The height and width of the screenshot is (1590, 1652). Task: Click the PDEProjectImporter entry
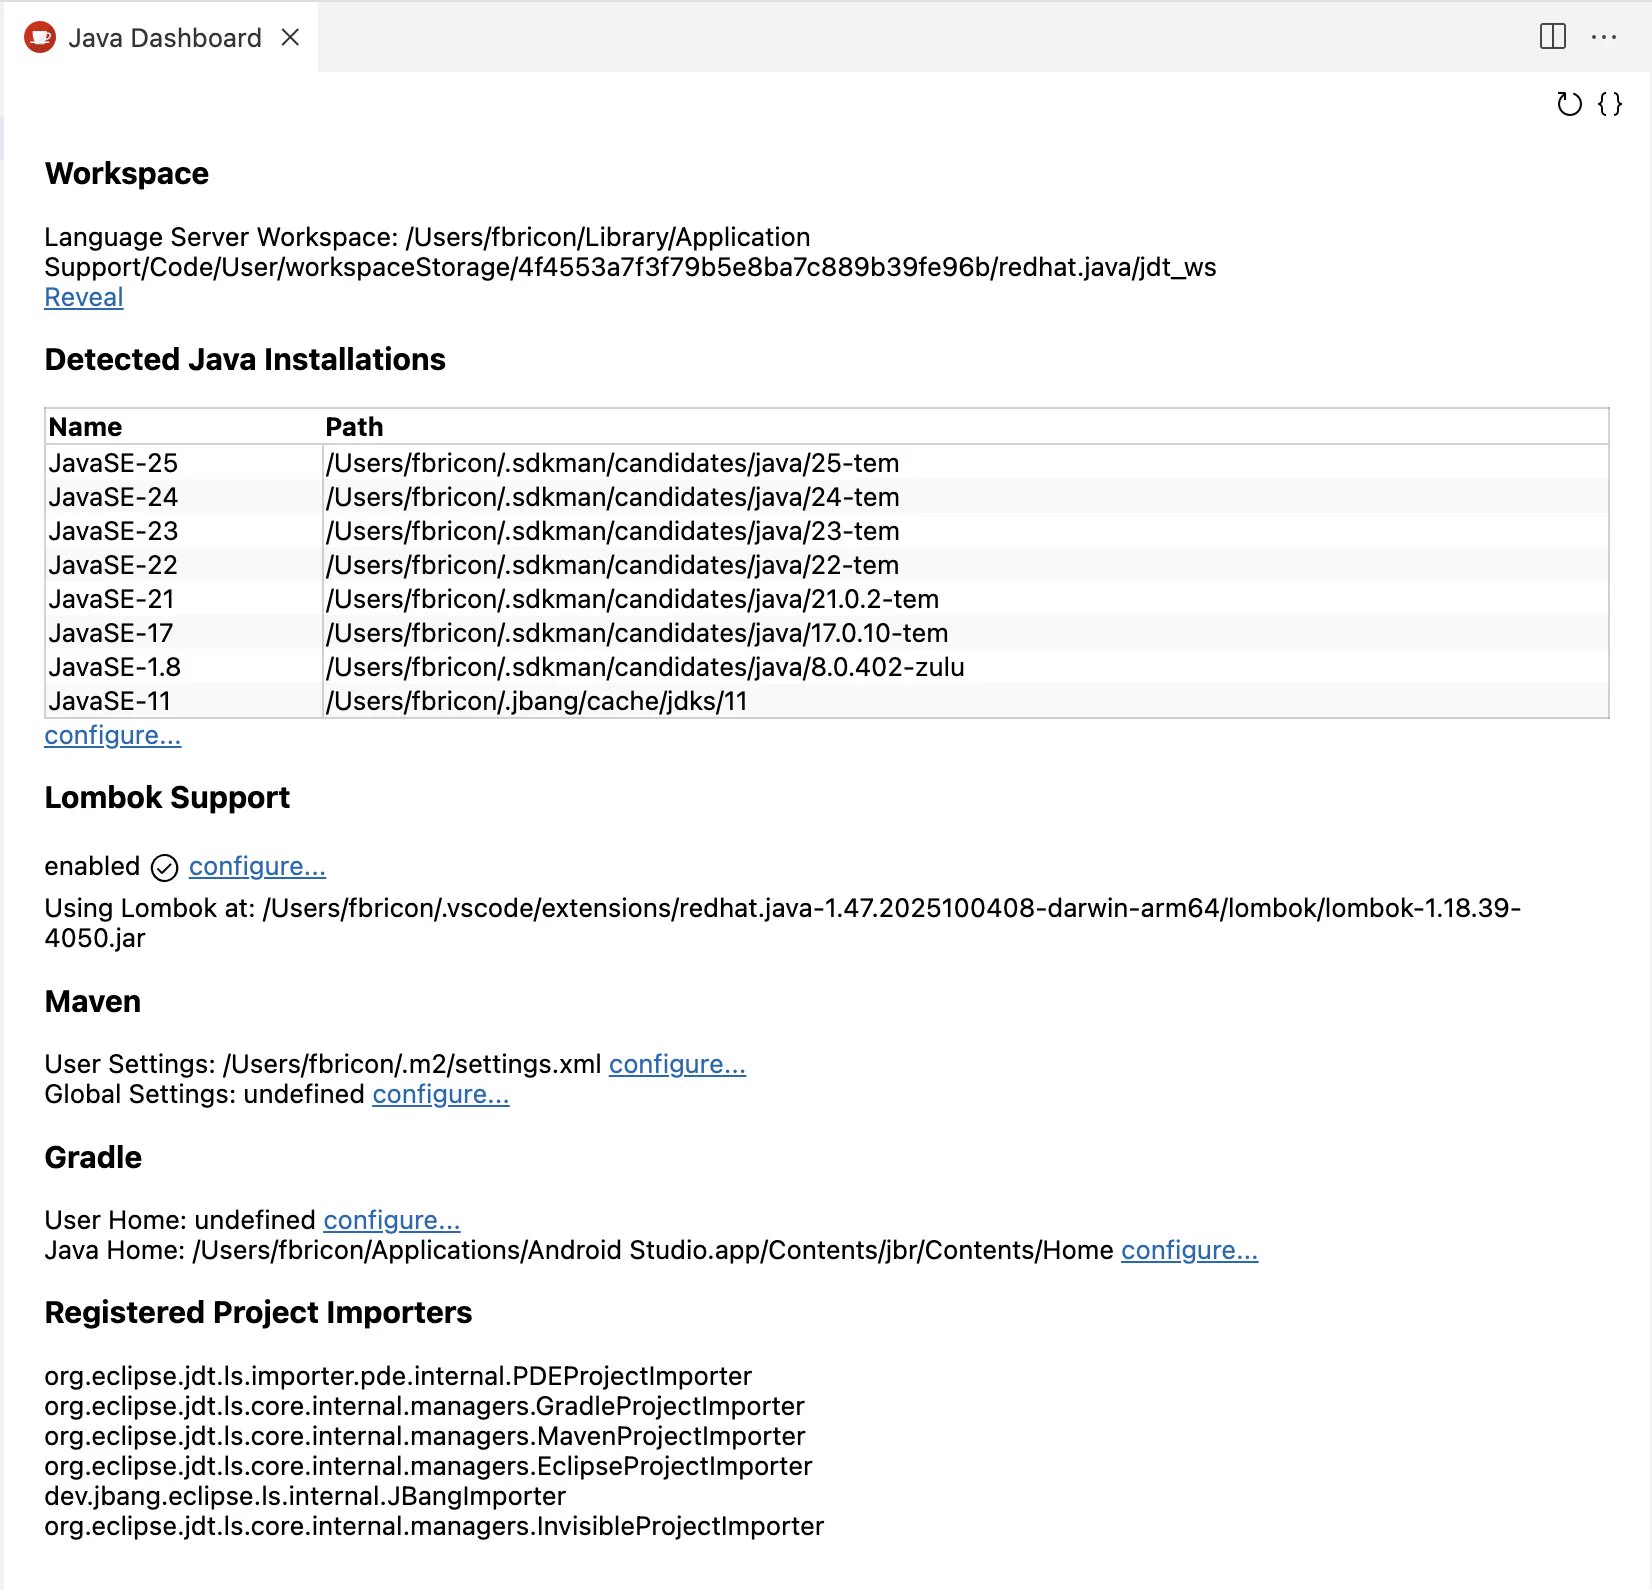[398, 1376]
